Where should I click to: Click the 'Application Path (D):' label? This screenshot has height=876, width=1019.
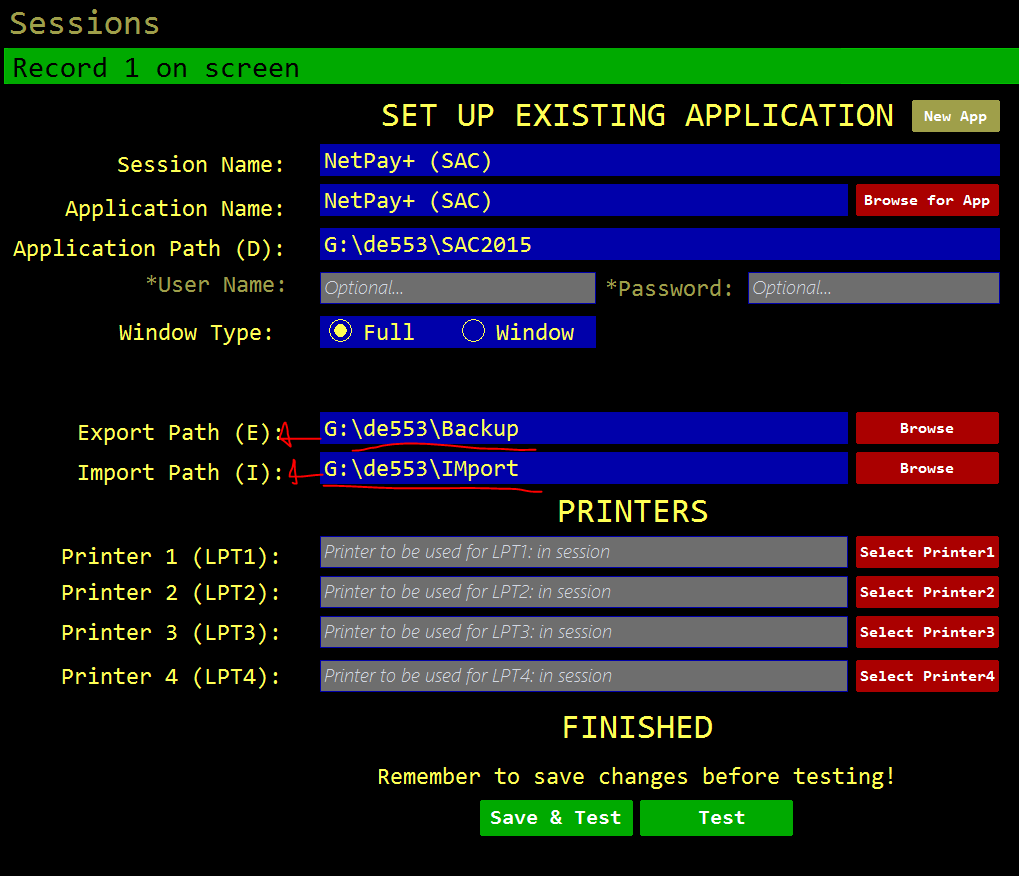point(149,248)
